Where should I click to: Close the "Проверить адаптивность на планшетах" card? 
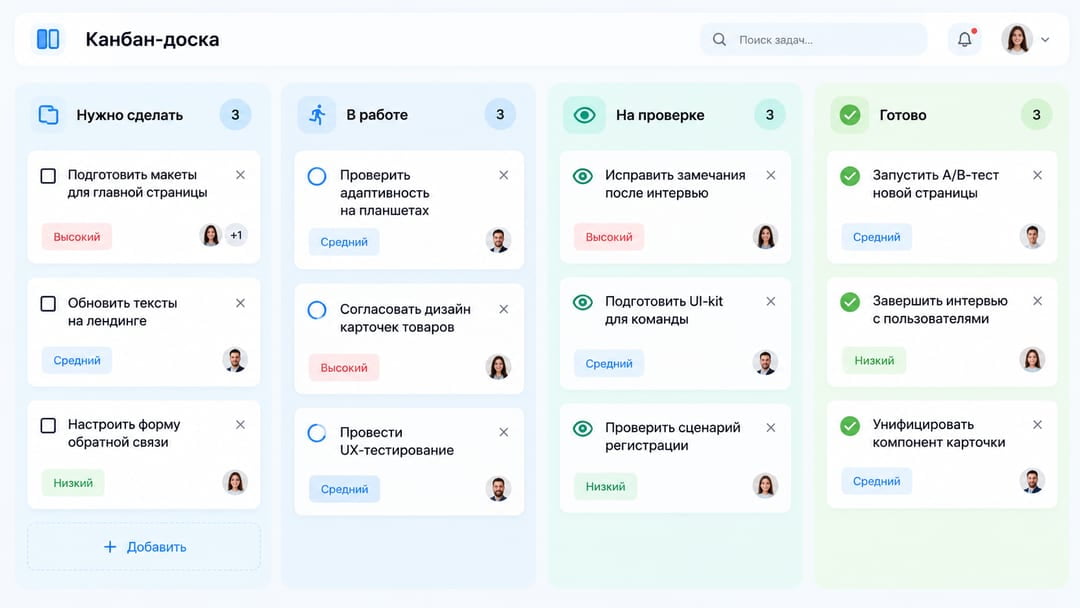click(503, 176)
